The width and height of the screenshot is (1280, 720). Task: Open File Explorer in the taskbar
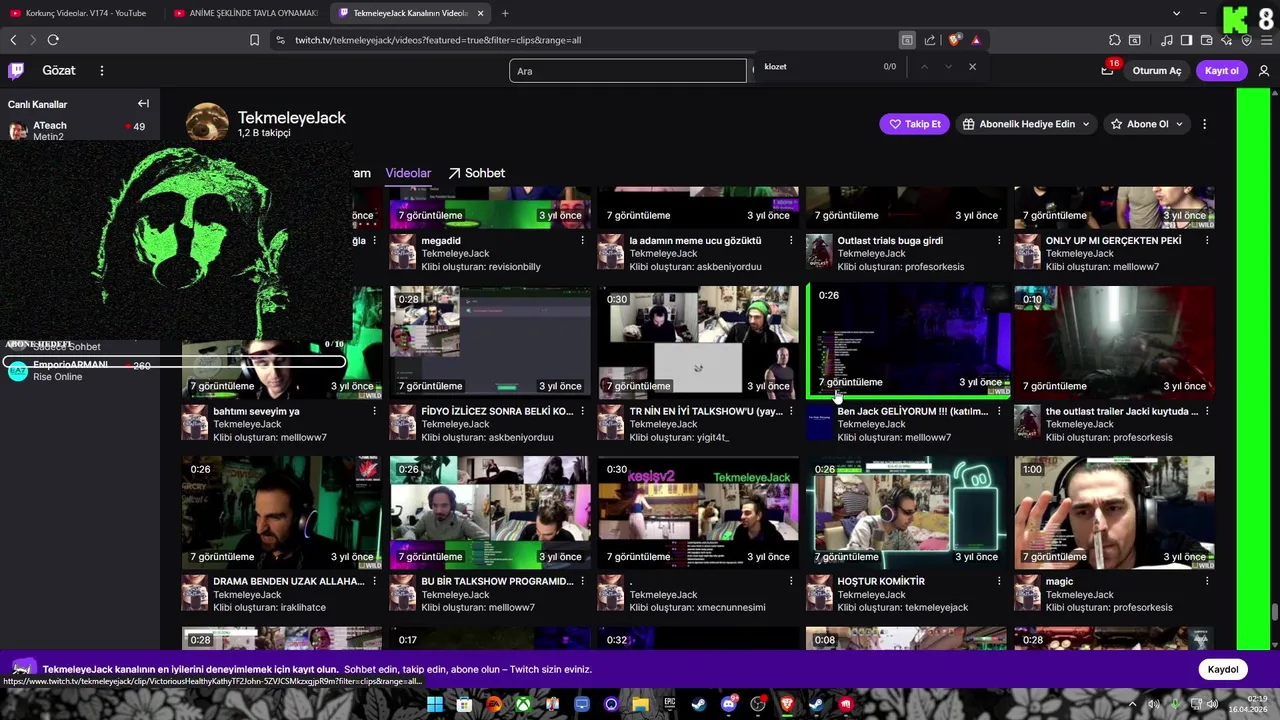pos(640,704)
